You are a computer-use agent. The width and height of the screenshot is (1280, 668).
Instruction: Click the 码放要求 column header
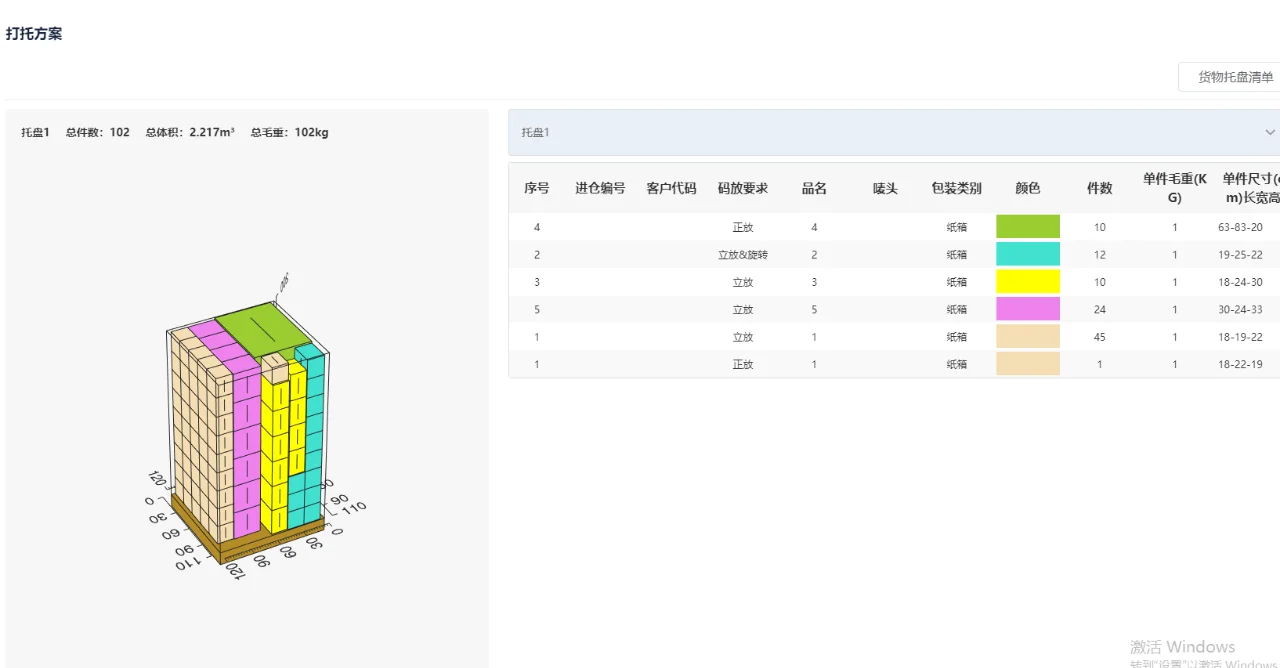742,188
